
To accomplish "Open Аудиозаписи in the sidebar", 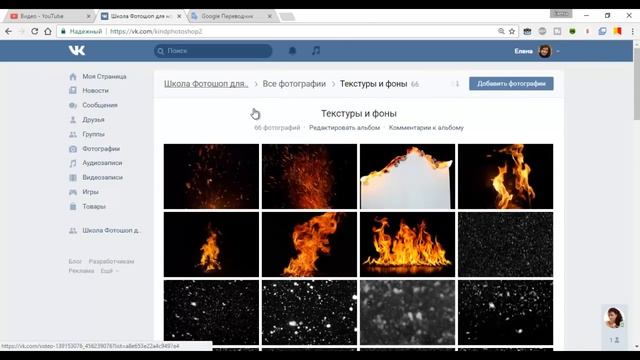I will pyautogui.click(x=102, y=163).
